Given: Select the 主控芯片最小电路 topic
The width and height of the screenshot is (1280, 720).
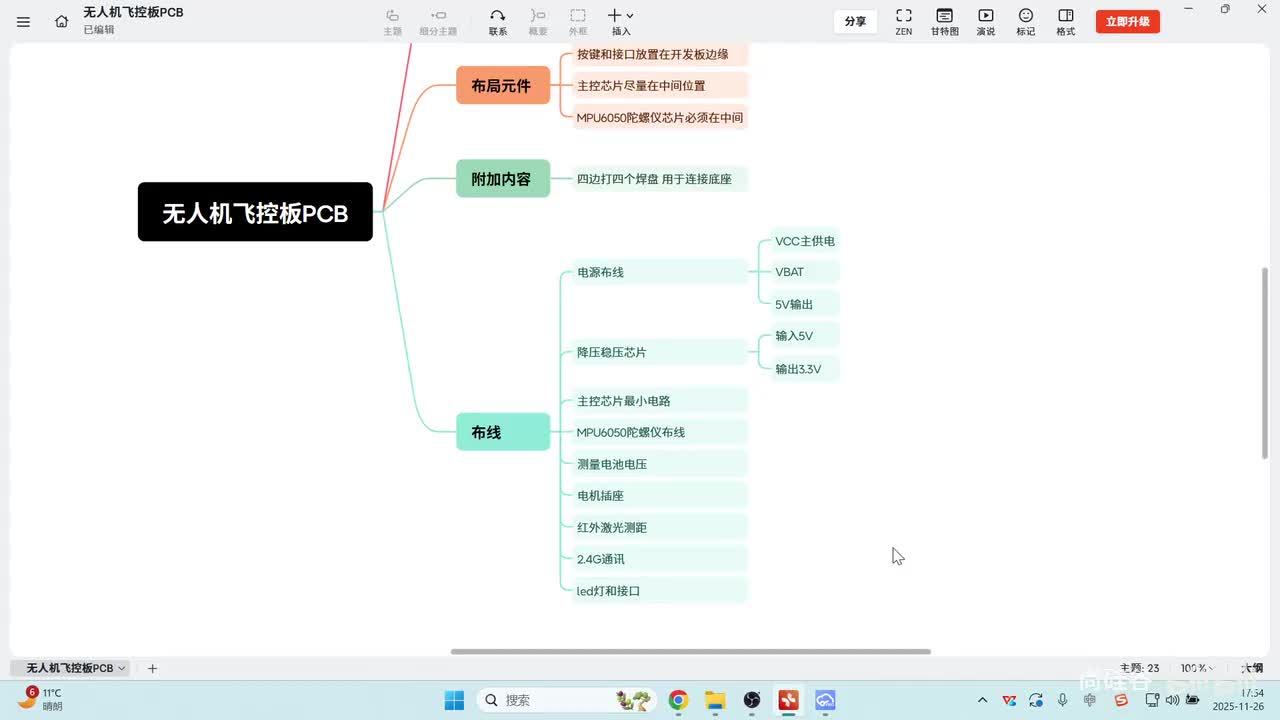Looking at the screenshot, I should (658, 401).
